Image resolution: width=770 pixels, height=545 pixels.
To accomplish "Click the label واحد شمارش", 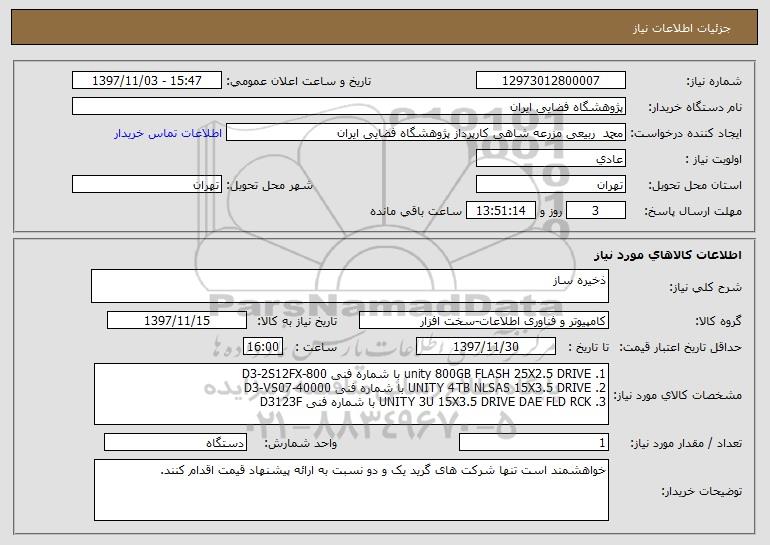I will pos(301,443).
